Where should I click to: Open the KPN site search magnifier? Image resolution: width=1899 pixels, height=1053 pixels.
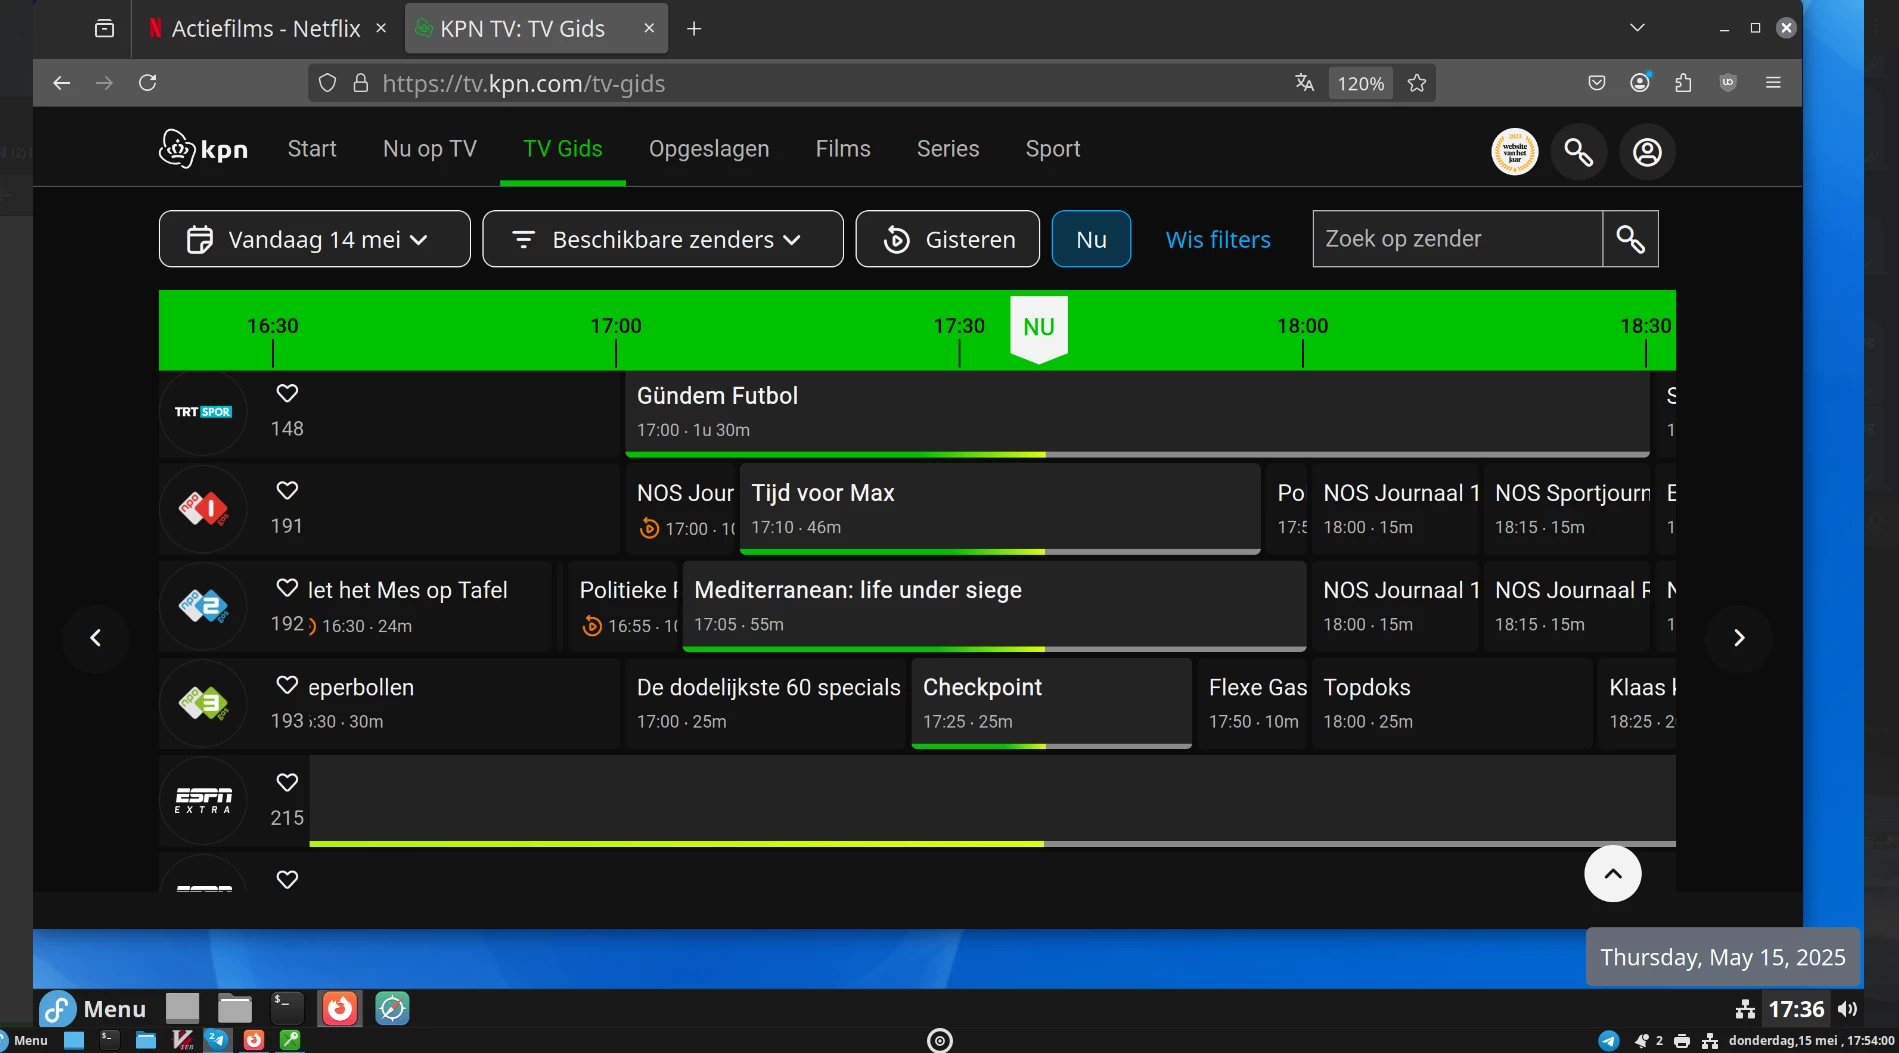pyautogui.click(x=1579, y=152)
